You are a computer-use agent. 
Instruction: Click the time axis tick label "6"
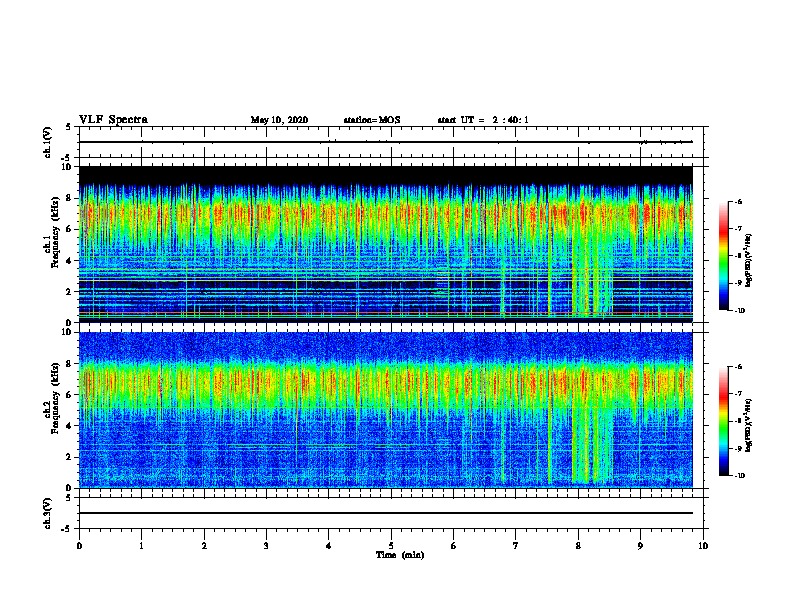pyautogui.click(x=454, y=546)
